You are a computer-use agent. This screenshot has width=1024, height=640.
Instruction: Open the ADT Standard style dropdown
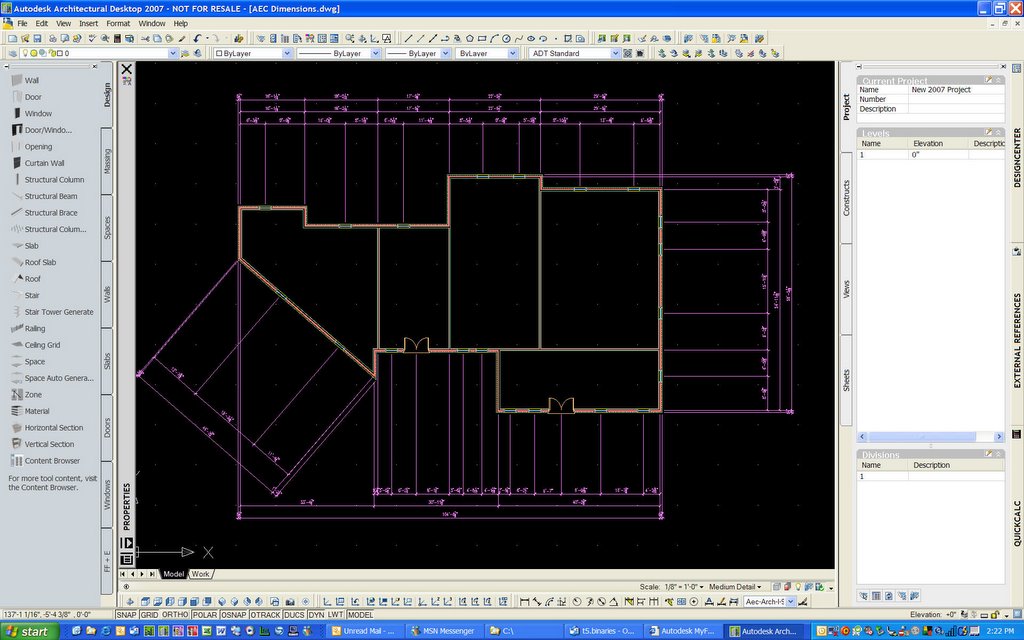574,53
